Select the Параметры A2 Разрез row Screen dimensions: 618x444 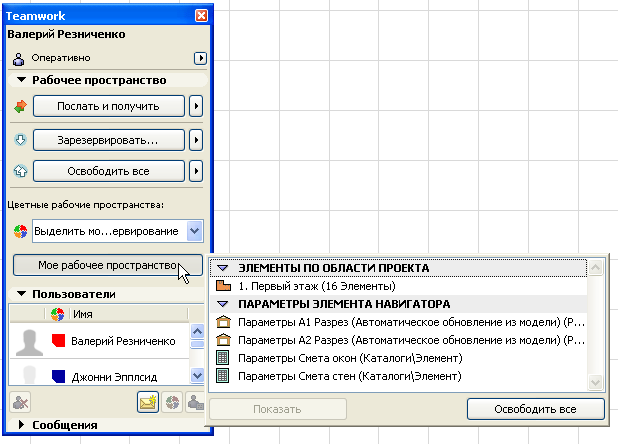point(398,340)
